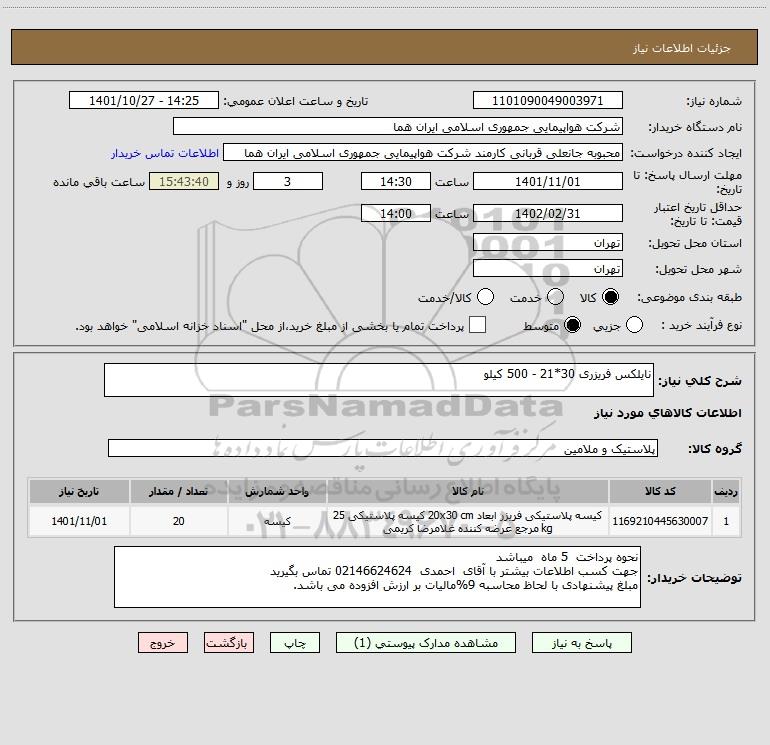Click the شرح کلی نیاز text box
The width and height of the screenshot is (770, 745).
tap(379, 380)
